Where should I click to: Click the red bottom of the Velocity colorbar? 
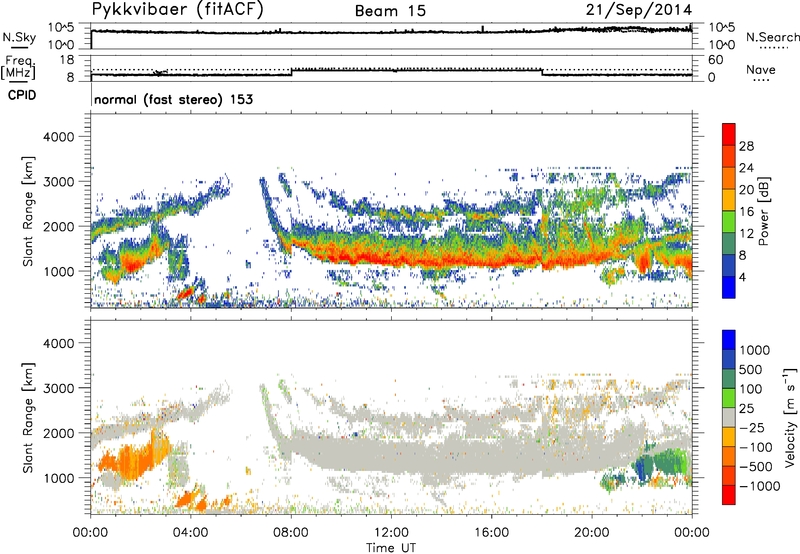point(729,496)
